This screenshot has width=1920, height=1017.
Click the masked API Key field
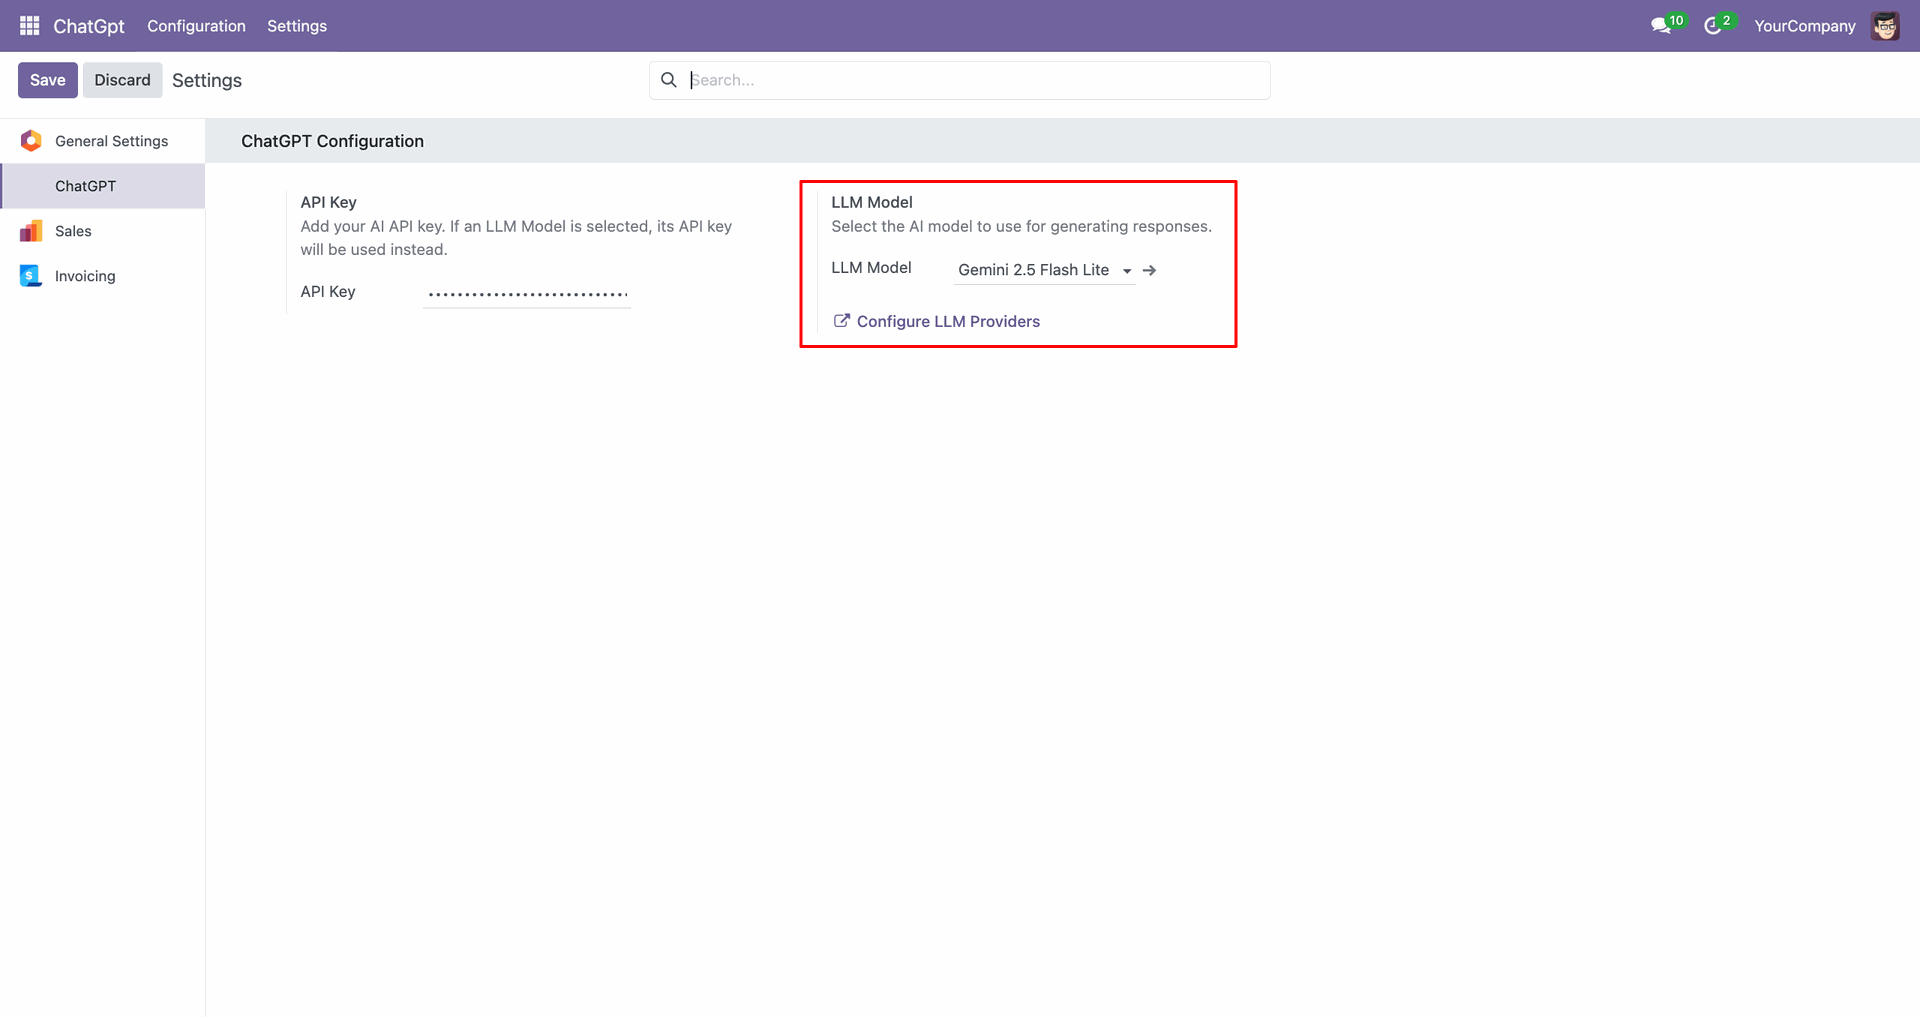click(527, 294)
